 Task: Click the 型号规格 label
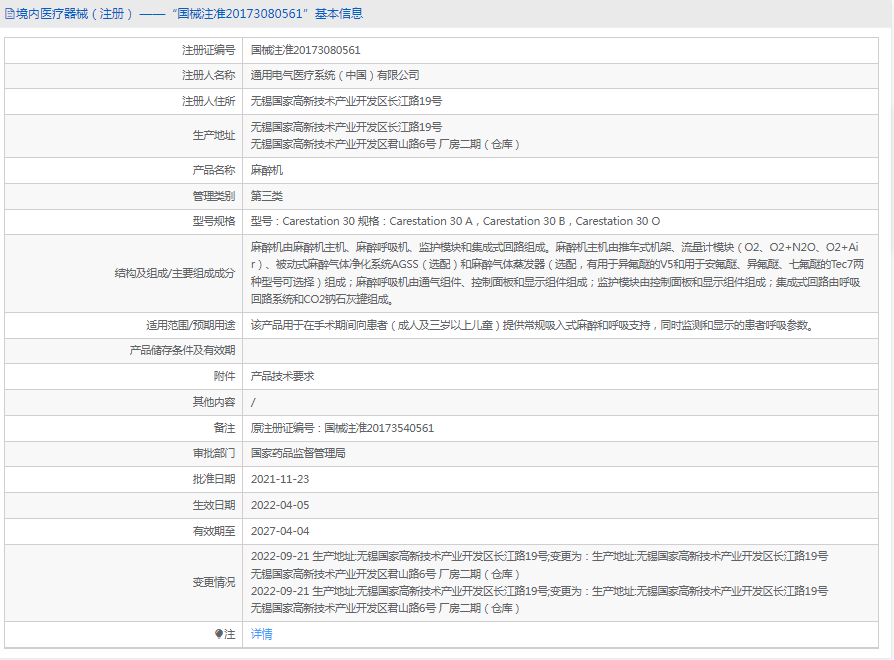214,221
